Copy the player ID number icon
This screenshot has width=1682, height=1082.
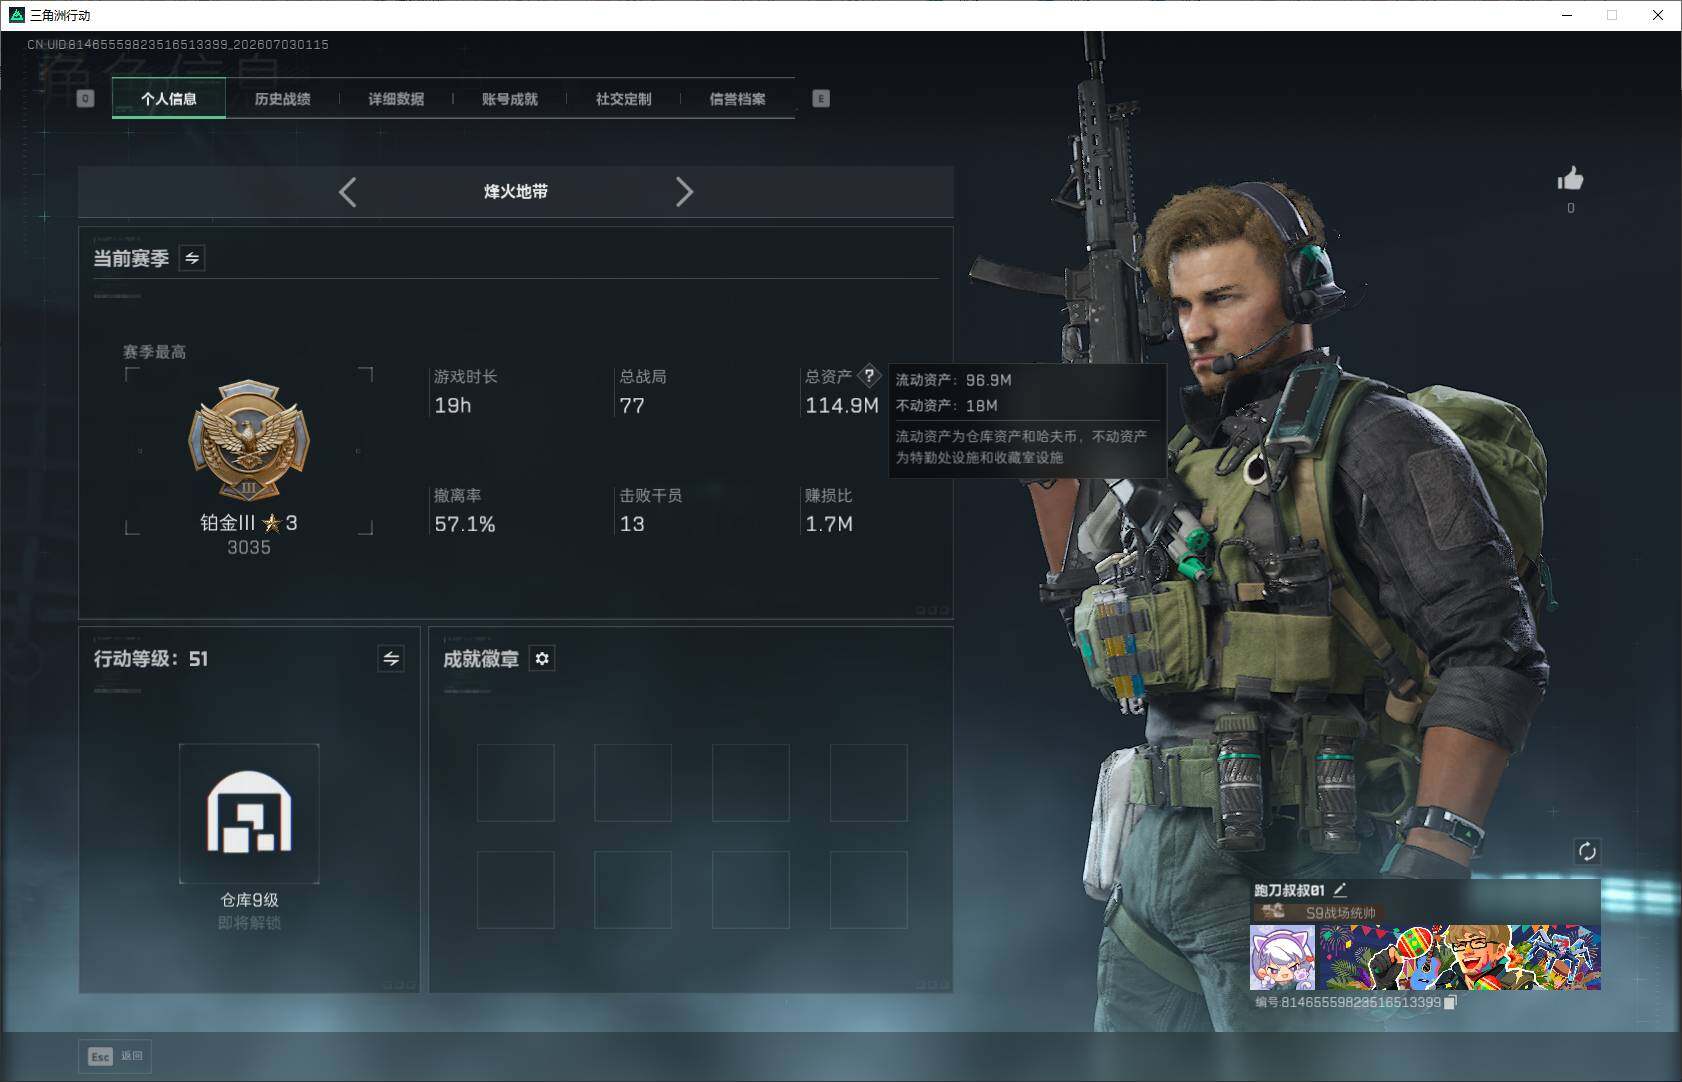(1450, 1002)
